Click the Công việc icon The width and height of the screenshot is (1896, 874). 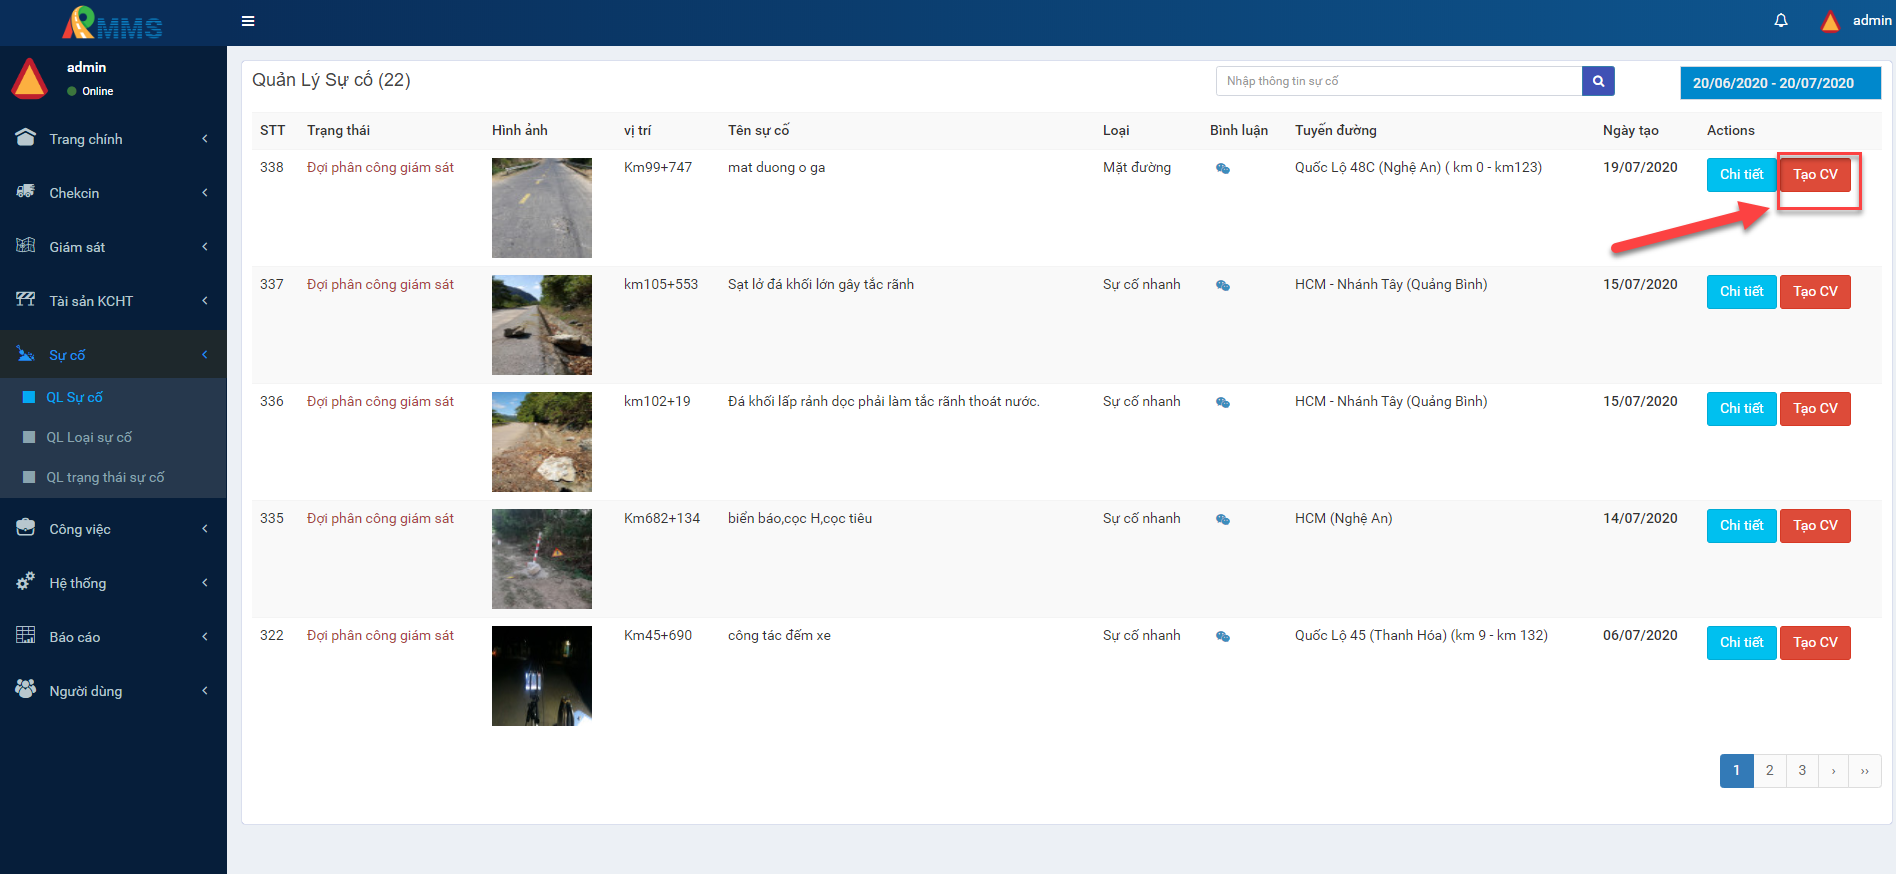(x=26, y=528)
